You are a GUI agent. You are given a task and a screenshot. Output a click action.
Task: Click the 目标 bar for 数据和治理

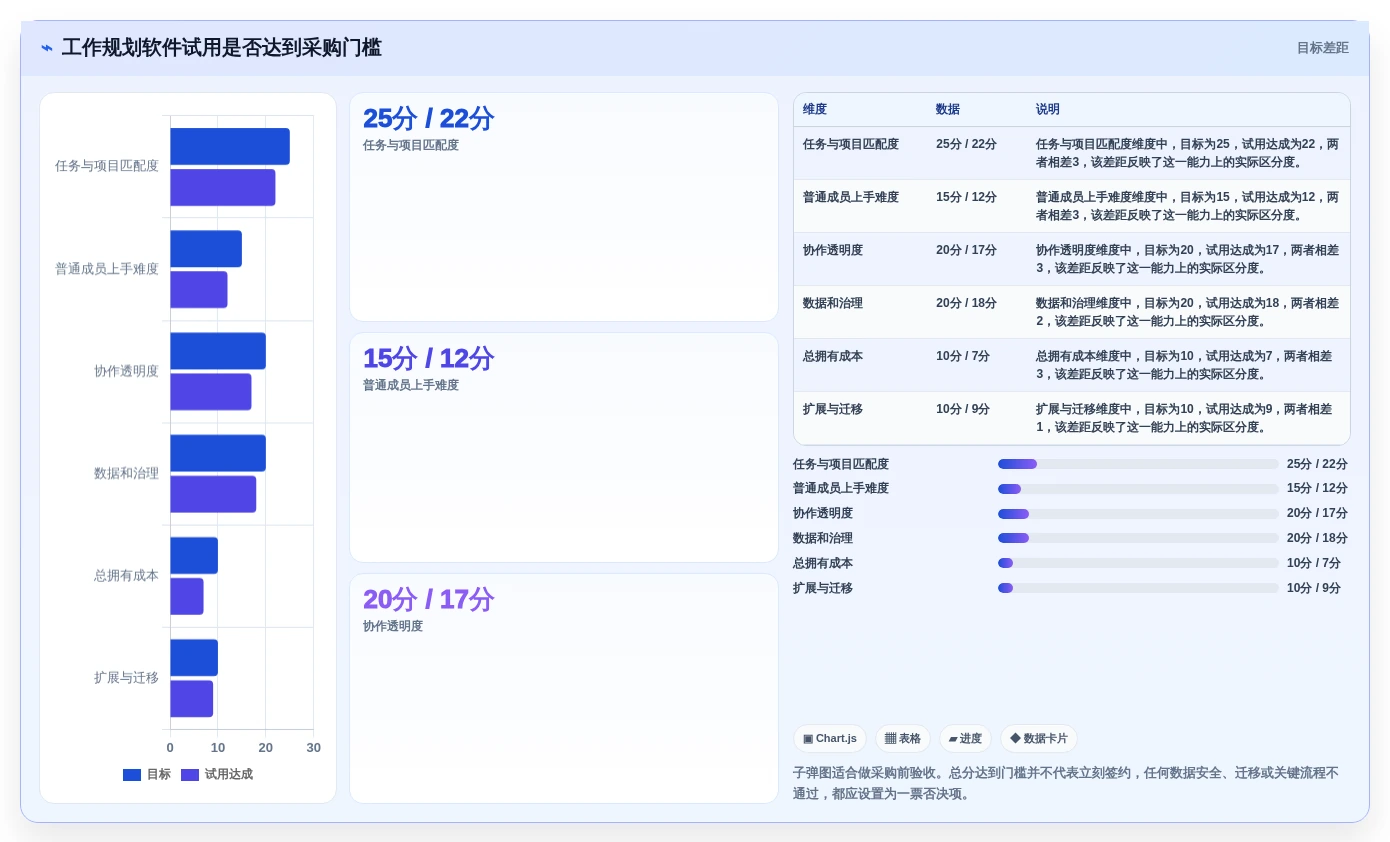tap(218, 453)
